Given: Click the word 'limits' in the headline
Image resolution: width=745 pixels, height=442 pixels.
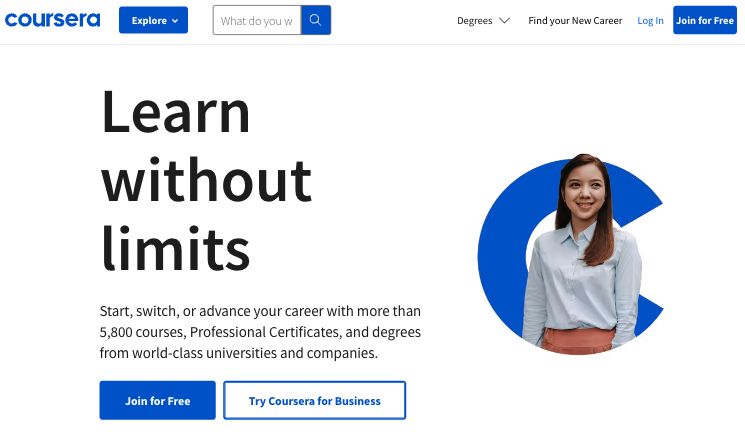Looking at the screenshot, I should (175, 248).
